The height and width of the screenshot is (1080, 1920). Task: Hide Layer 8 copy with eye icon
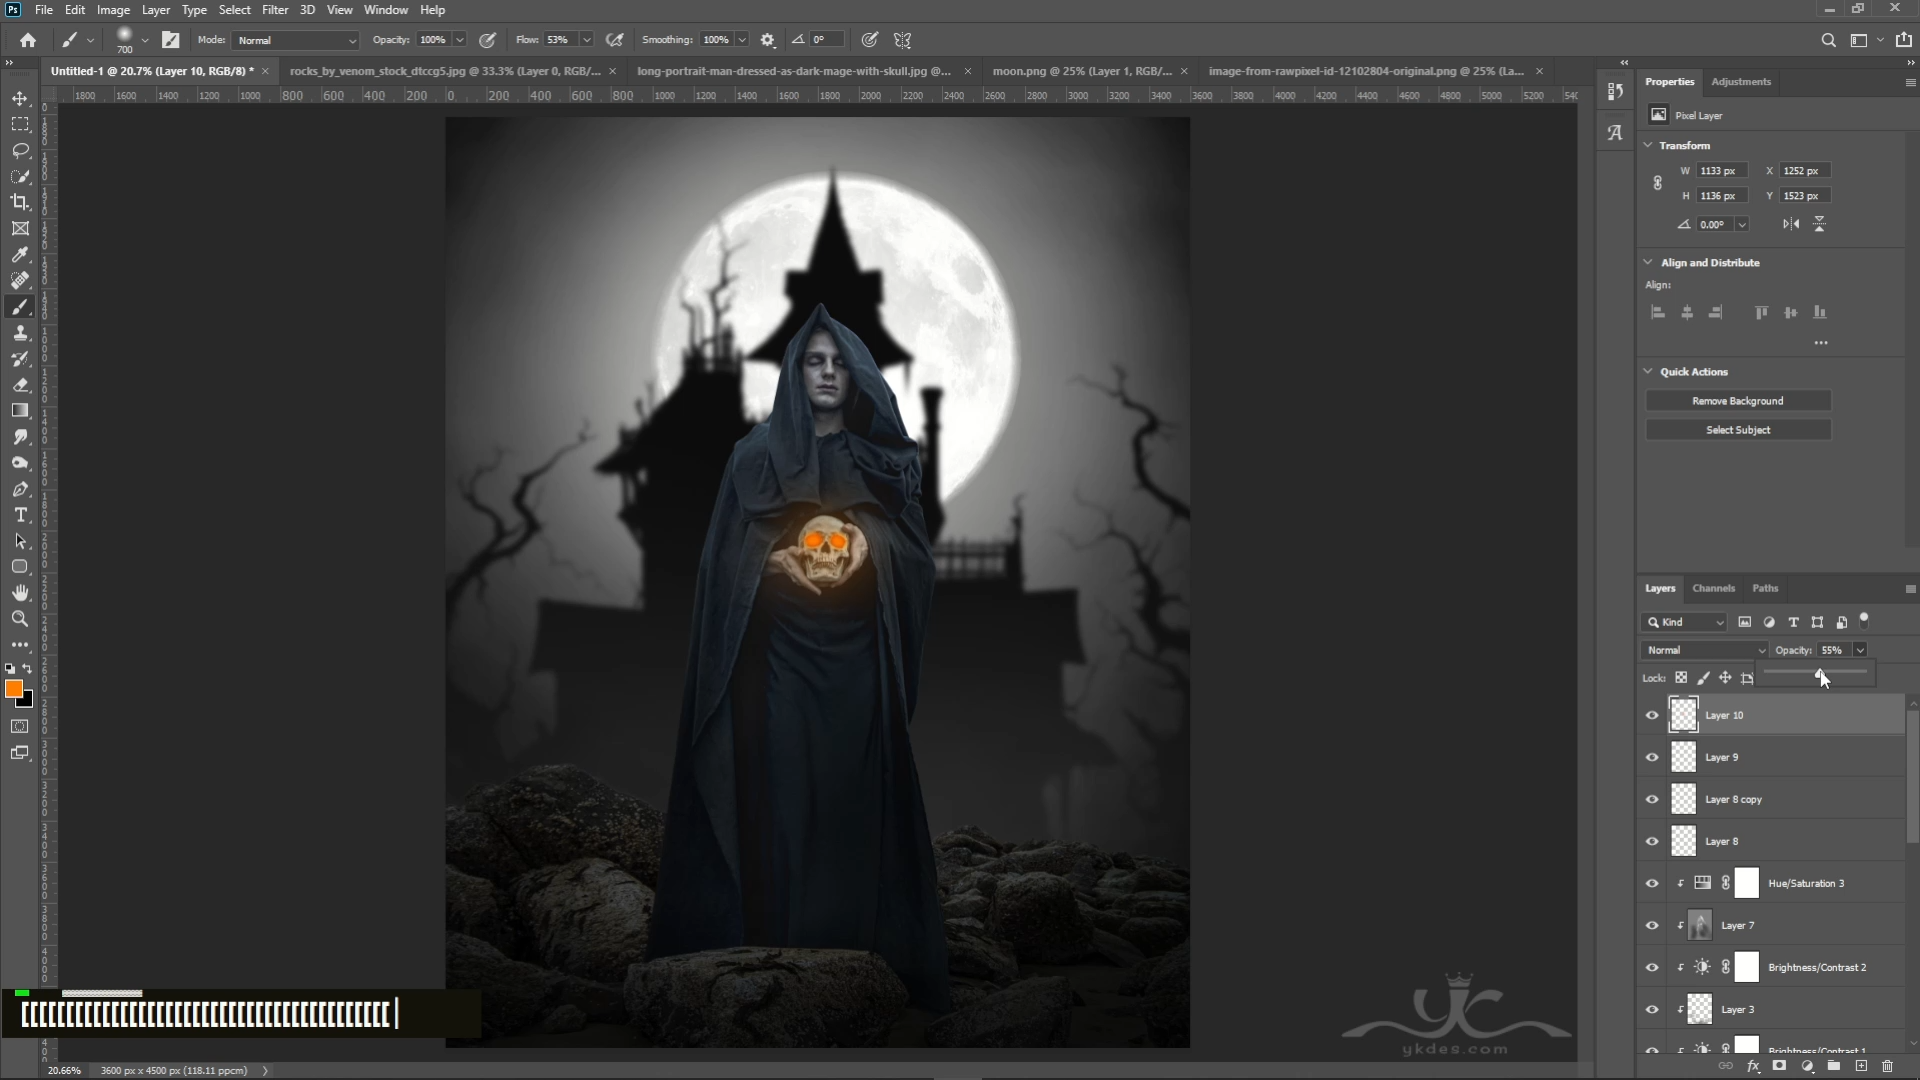coord(1652,799)
